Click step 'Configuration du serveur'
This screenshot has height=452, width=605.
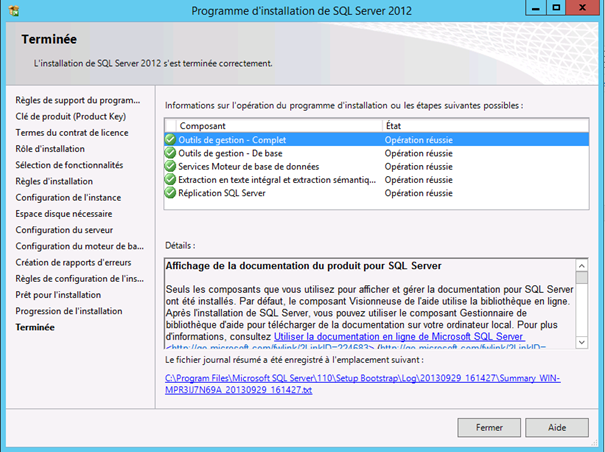click(64, 230)
